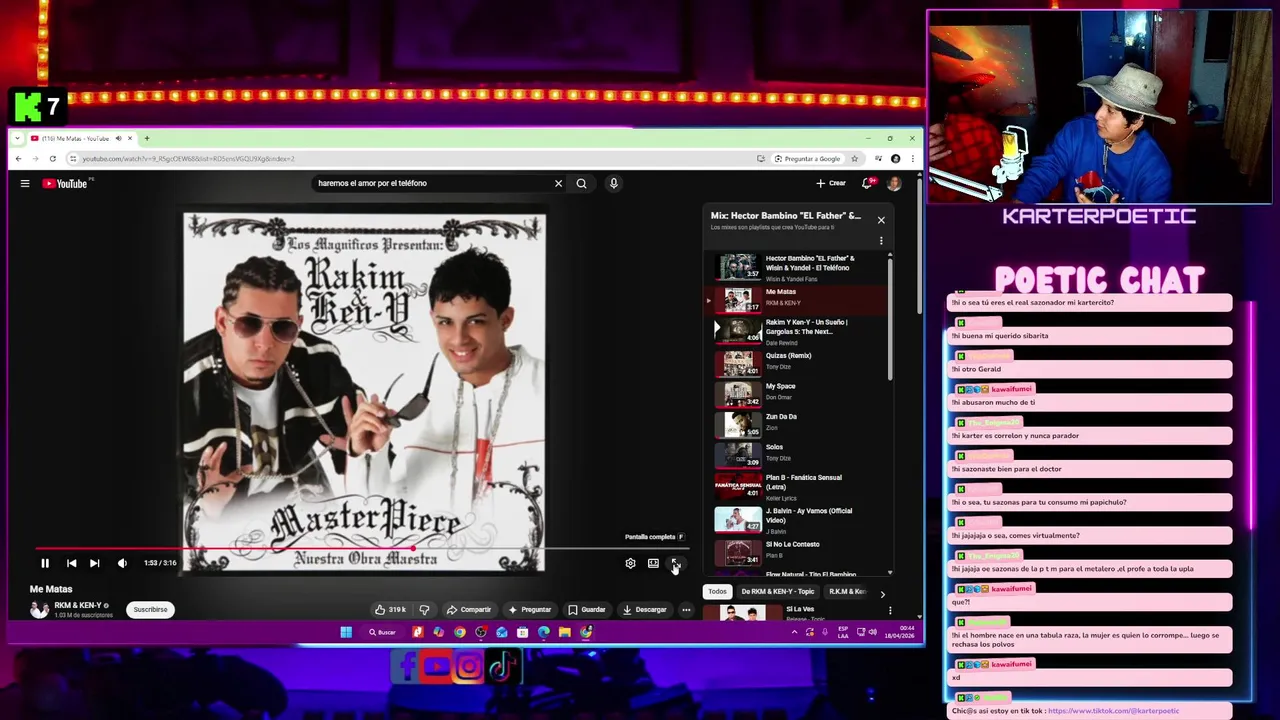Skip to the previous video
This screenshot has height=720, width=1280.
coord(71,563)
